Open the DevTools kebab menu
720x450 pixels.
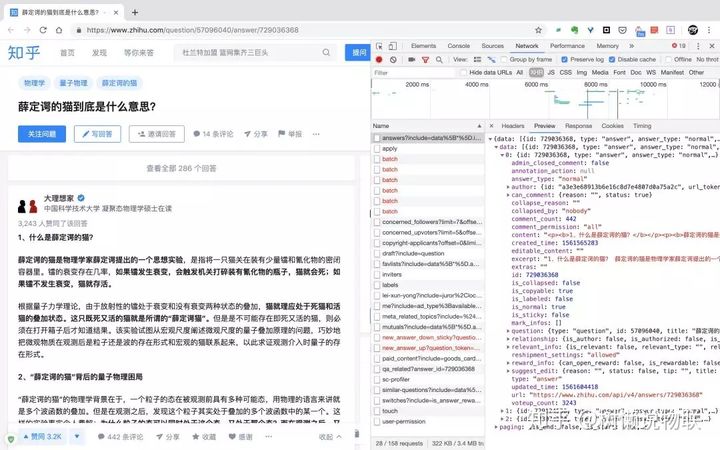[x=698, y=46]
